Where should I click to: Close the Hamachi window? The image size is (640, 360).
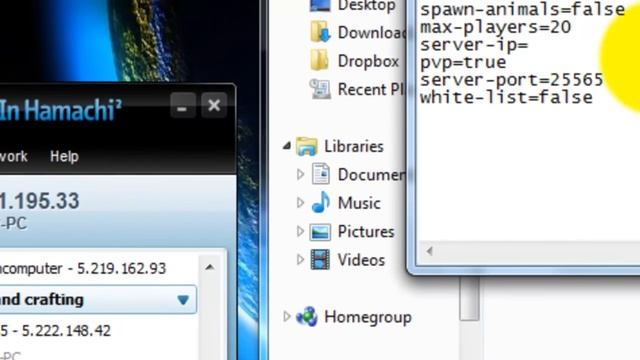(214, 106)
